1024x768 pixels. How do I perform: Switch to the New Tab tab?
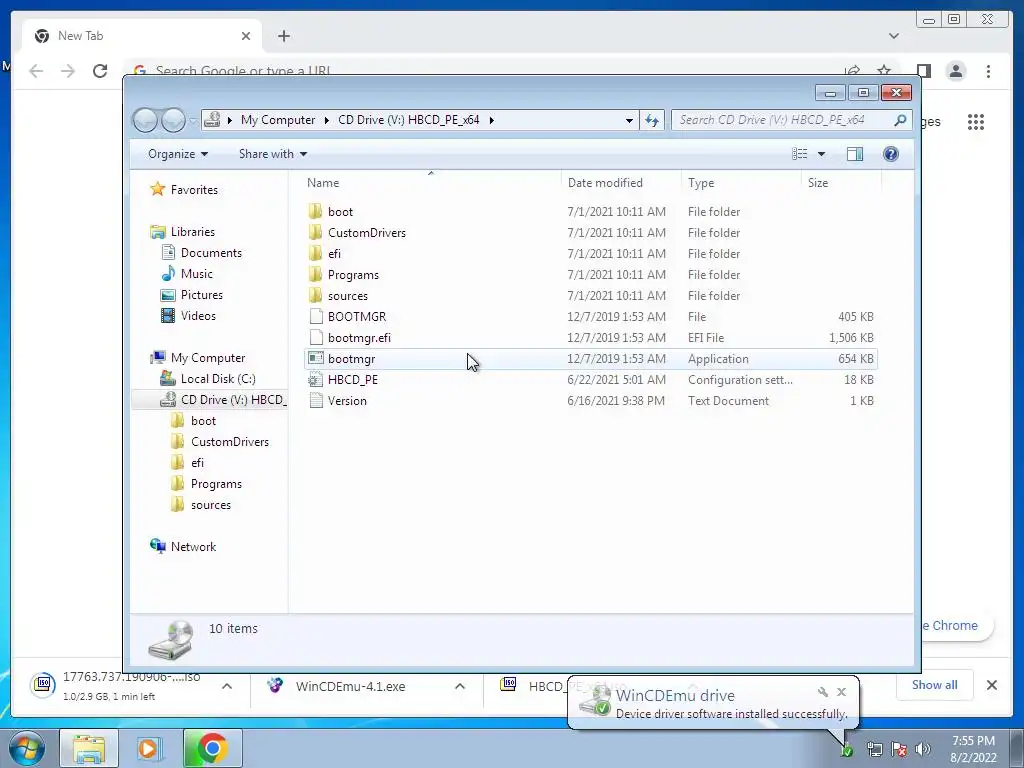[x=142, y=36]
